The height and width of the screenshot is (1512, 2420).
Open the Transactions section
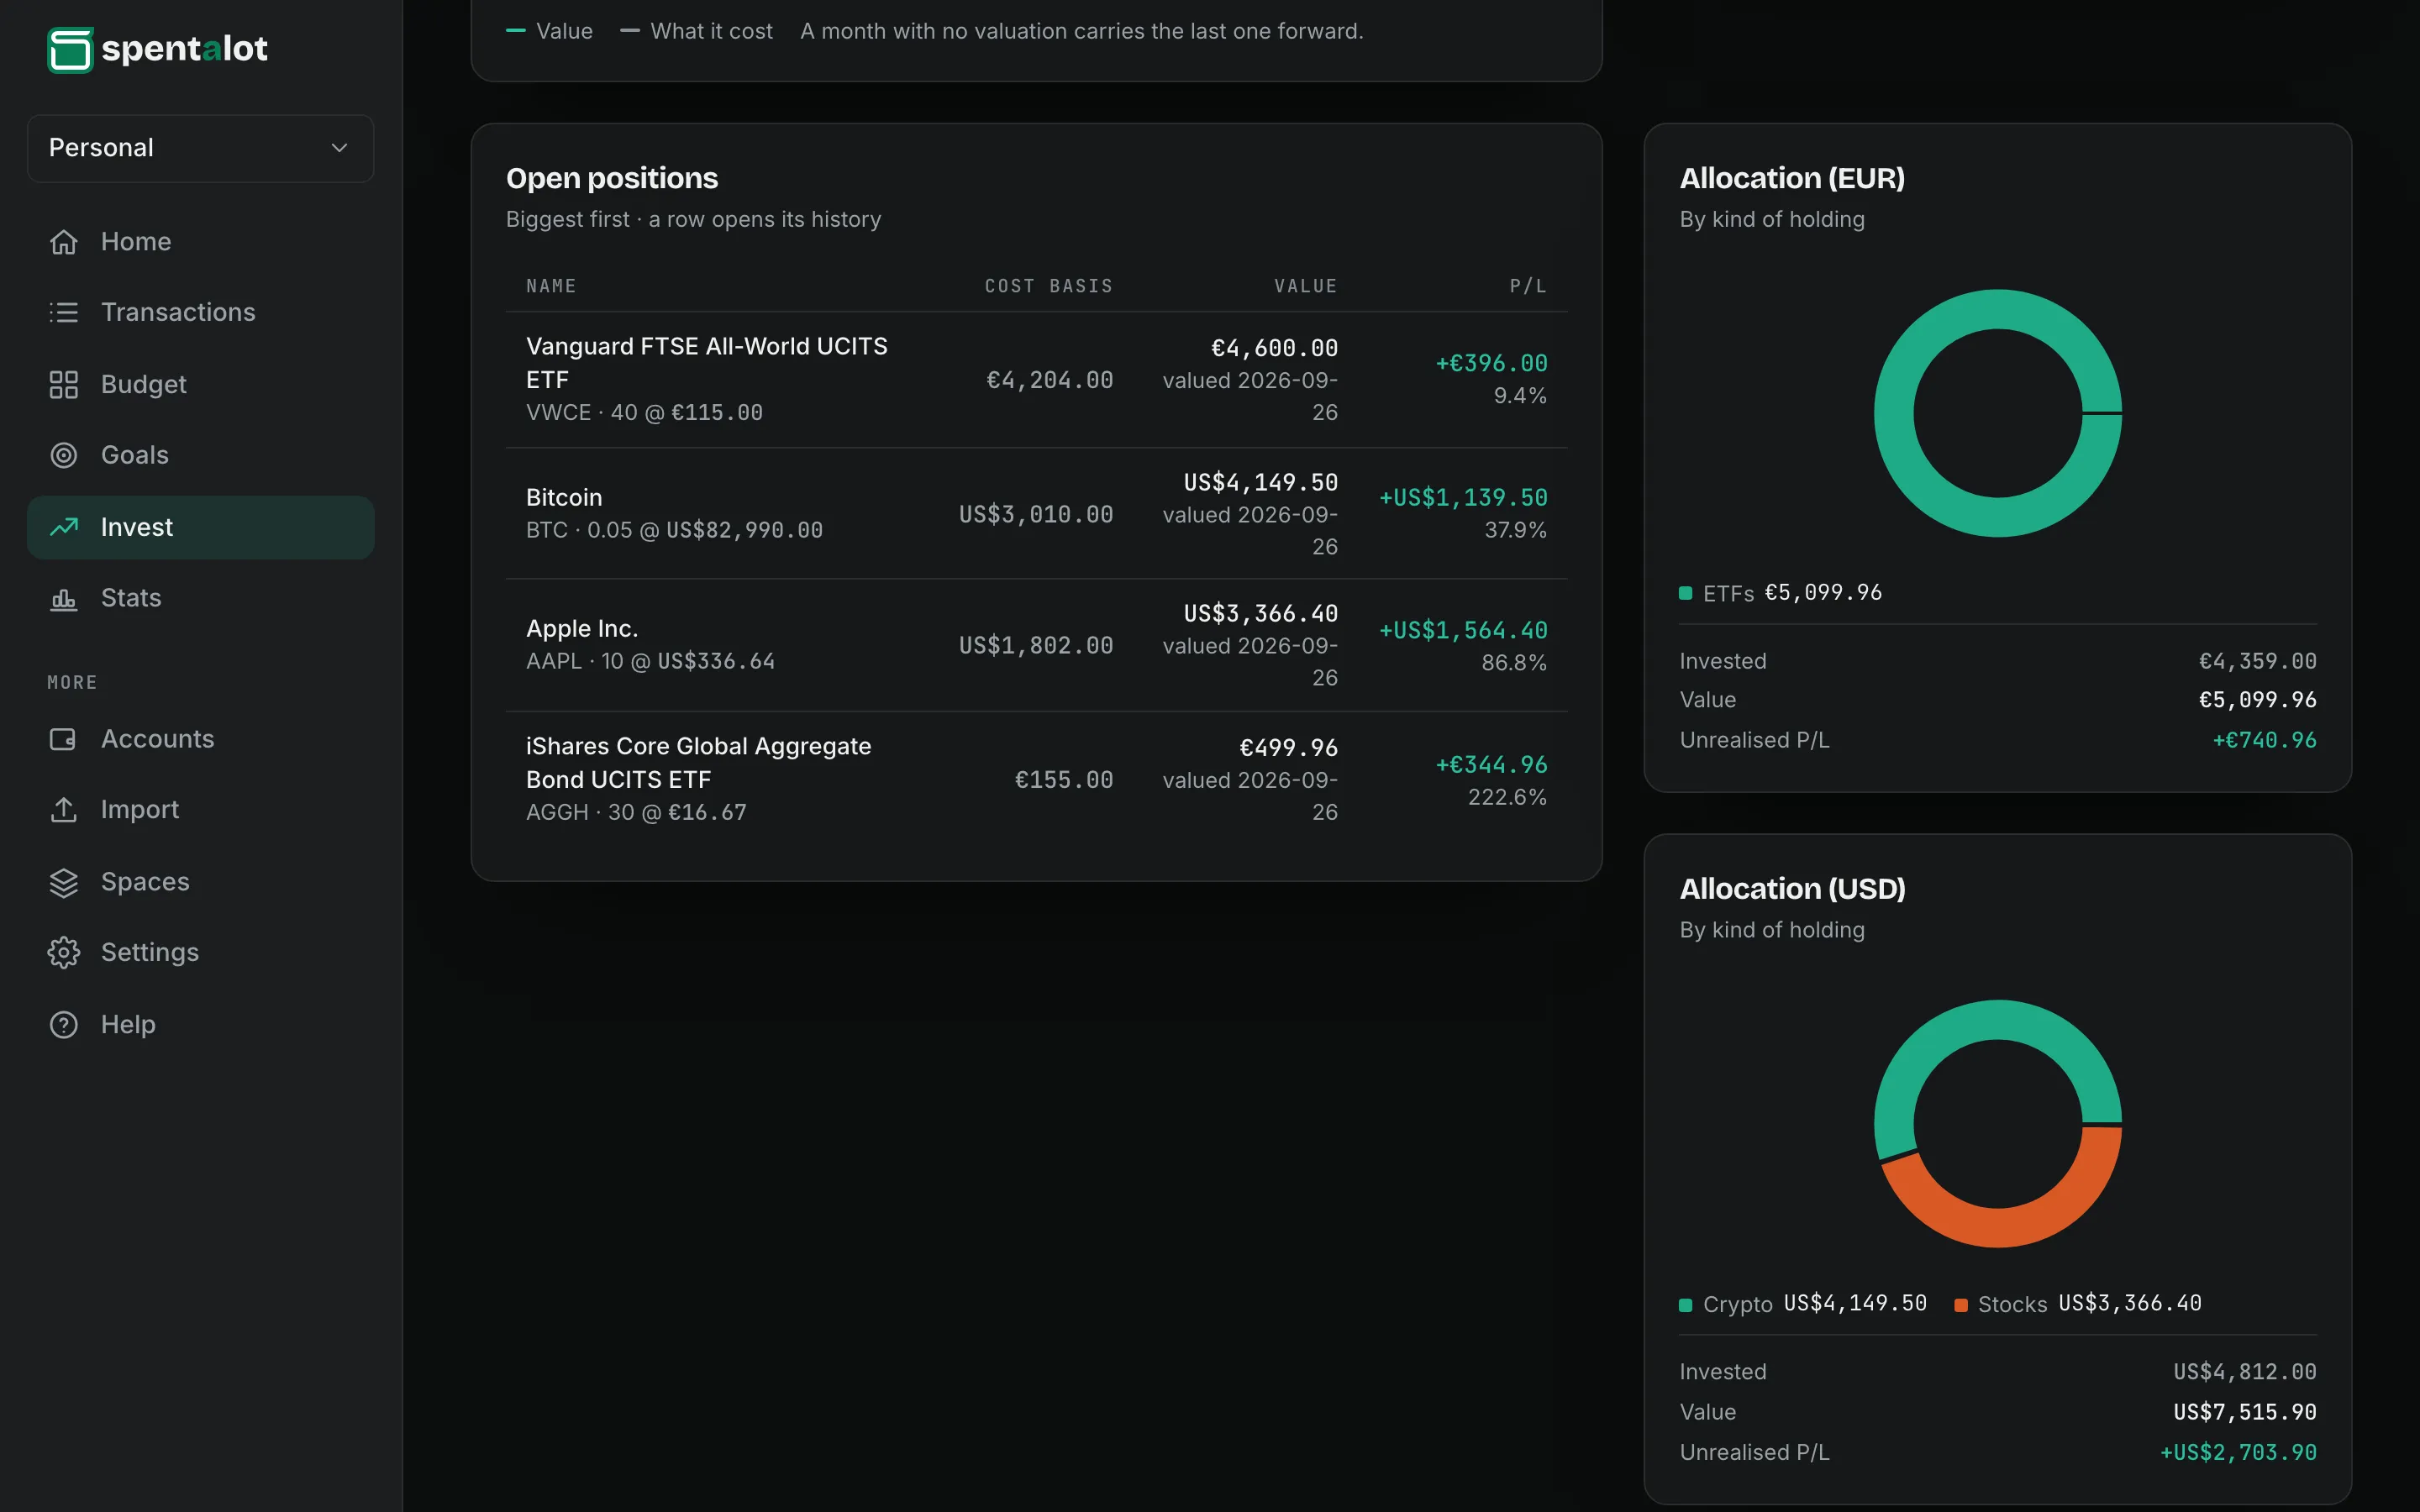(201, 312)
